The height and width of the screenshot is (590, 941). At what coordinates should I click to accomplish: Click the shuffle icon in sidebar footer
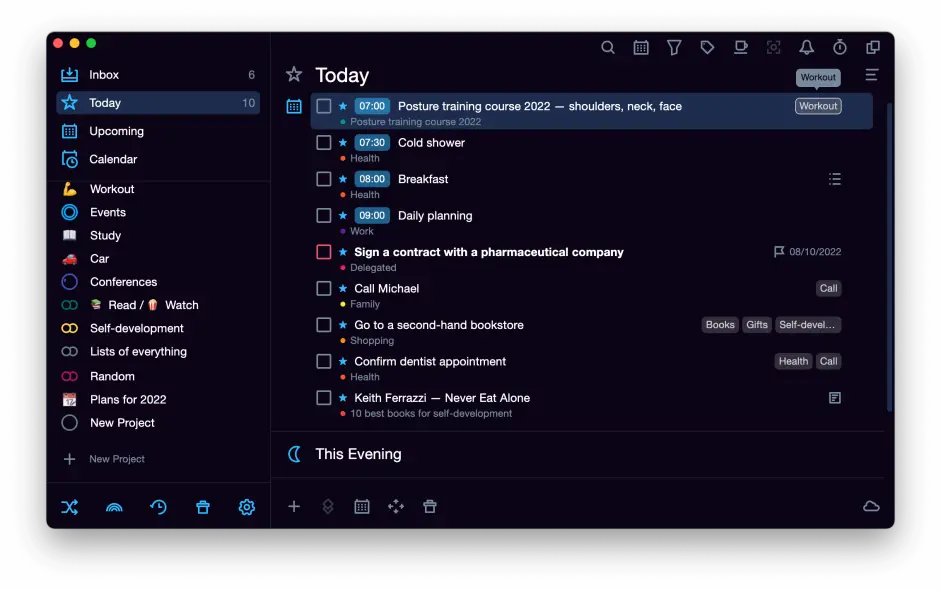click(69, 507)
